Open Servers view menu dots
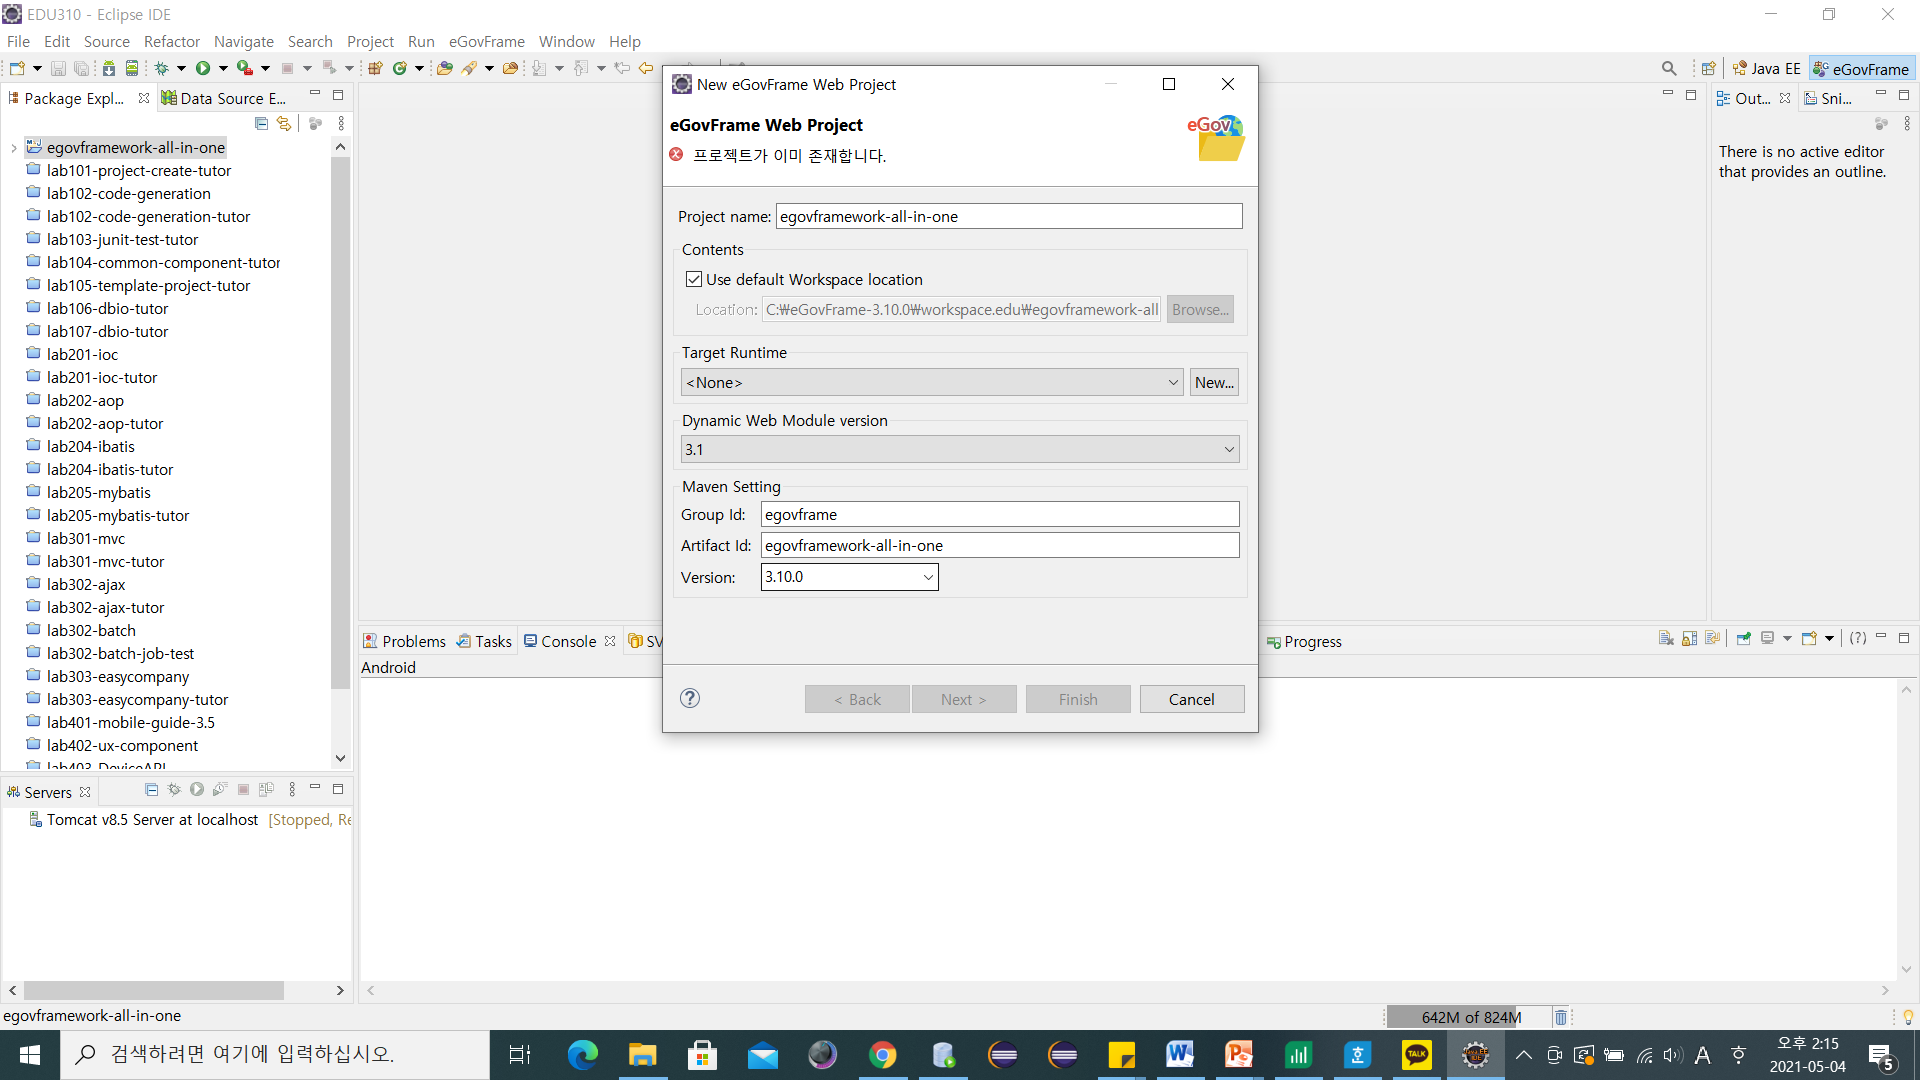This screenshot has width=1920, height=1080. pyautogui.click(x=292, y=790)
